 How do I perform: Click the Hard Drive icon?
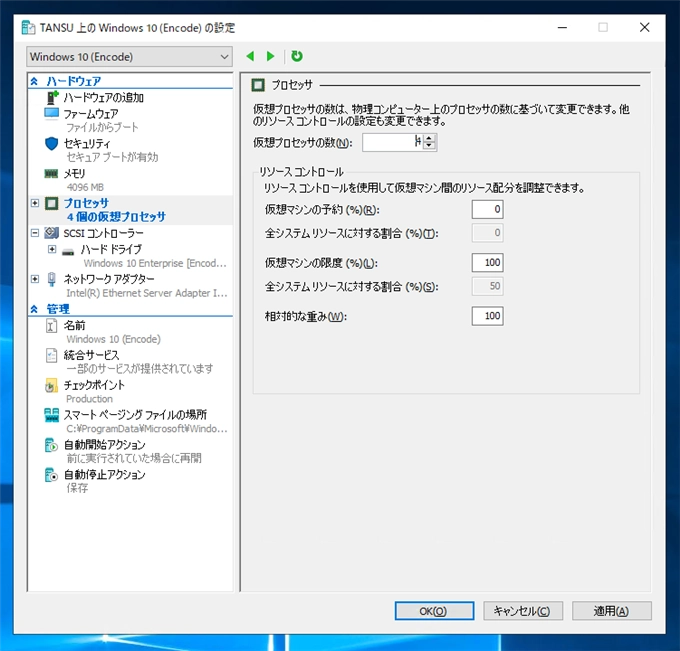68,252
